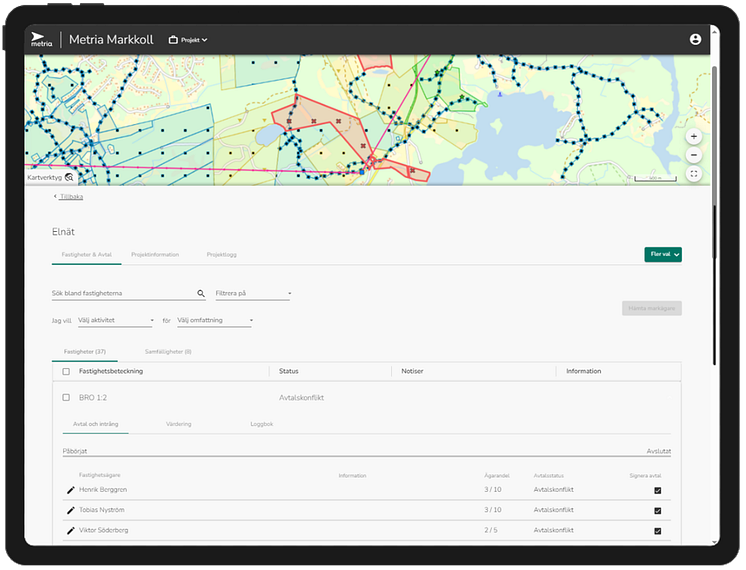Open Välj aktivitet dropdown

pos(115,321)
